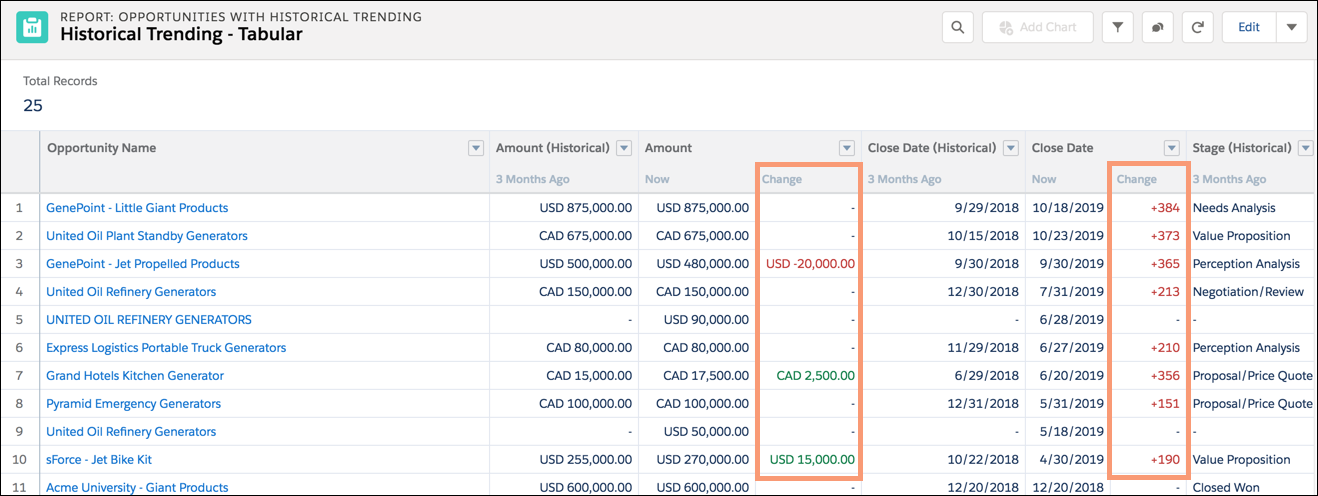The height and width of the screenshot is (496, 1318).
Task: Click the Needs Analysis stage cell
Action: coord(1234,208)
